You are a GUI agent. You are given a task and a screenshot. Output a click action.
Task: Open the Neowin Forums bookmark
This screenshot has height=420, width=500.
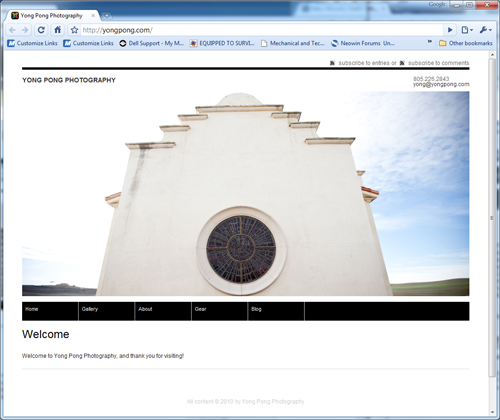[363, 43]
